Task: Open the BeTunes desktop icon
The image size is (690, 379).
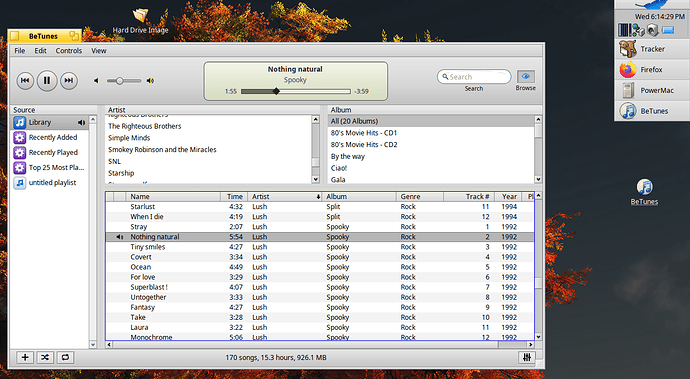Action: point(644,192)
